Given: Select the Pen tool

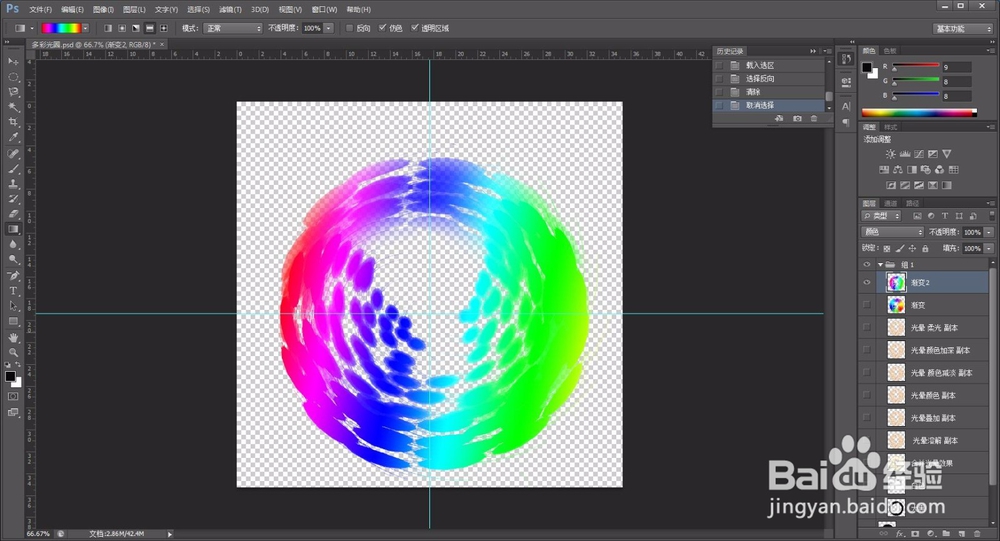Looking at the screenshot, I should pyautogui.click(x=13, y=276).
